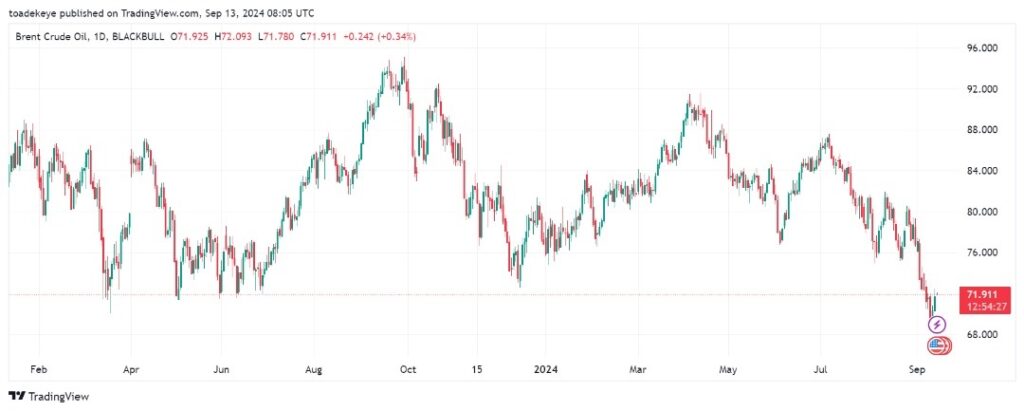Click the red 71.911 current price label

click(981, 294)
